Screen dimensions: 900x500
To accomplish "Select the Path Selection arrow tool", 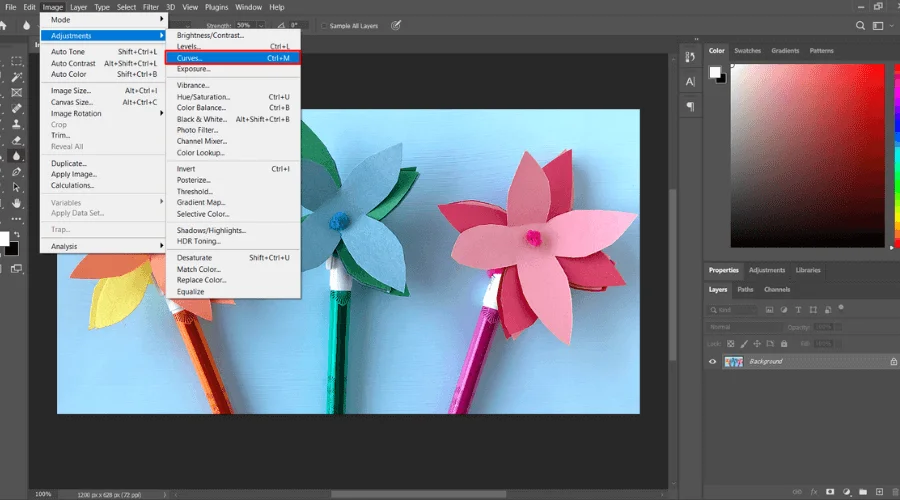I will pos(17,187).
